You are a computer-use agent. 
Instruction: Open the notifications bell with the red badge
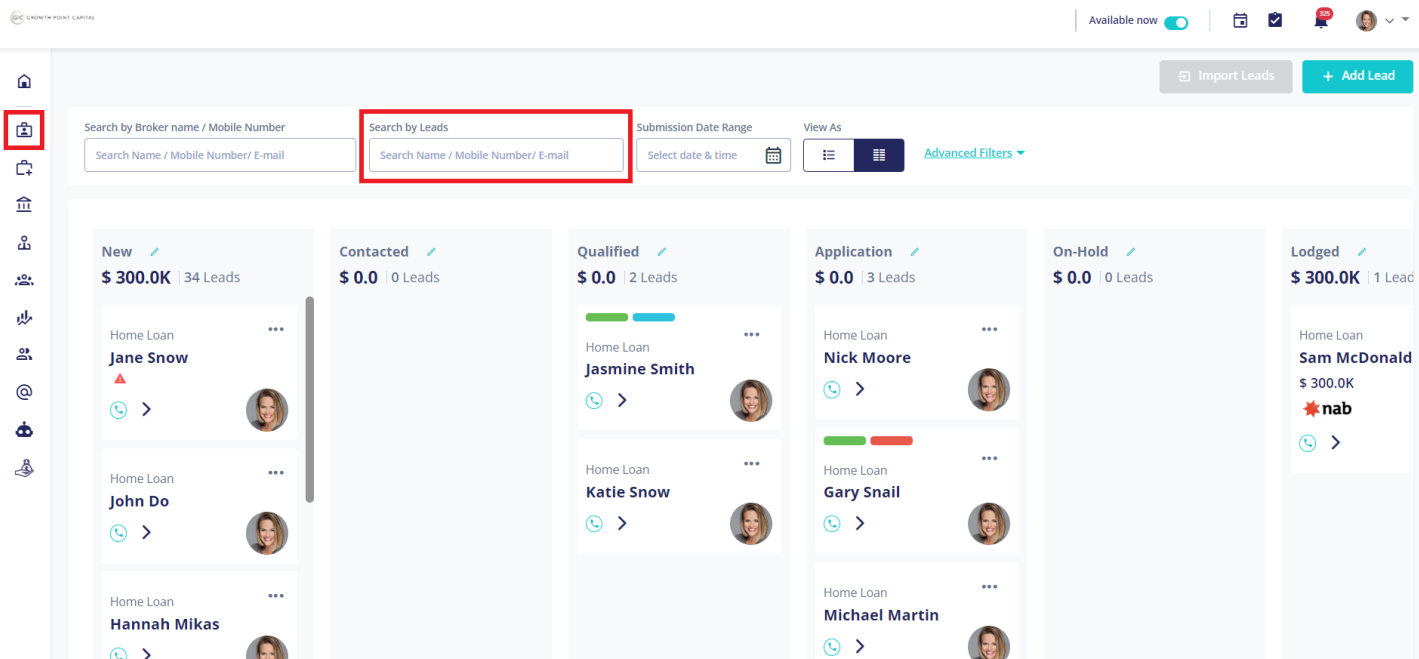pos(1322,19)
